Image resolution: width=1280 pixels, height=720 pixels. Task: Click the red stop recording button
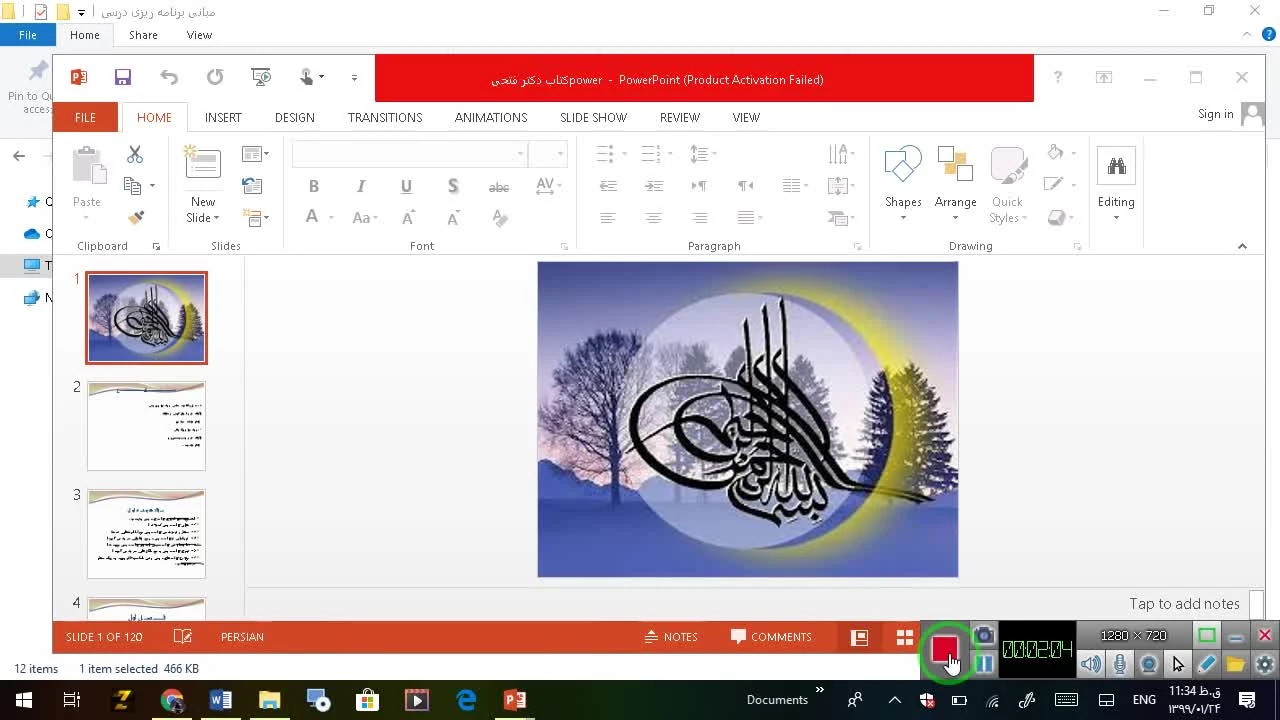(944, 650)
